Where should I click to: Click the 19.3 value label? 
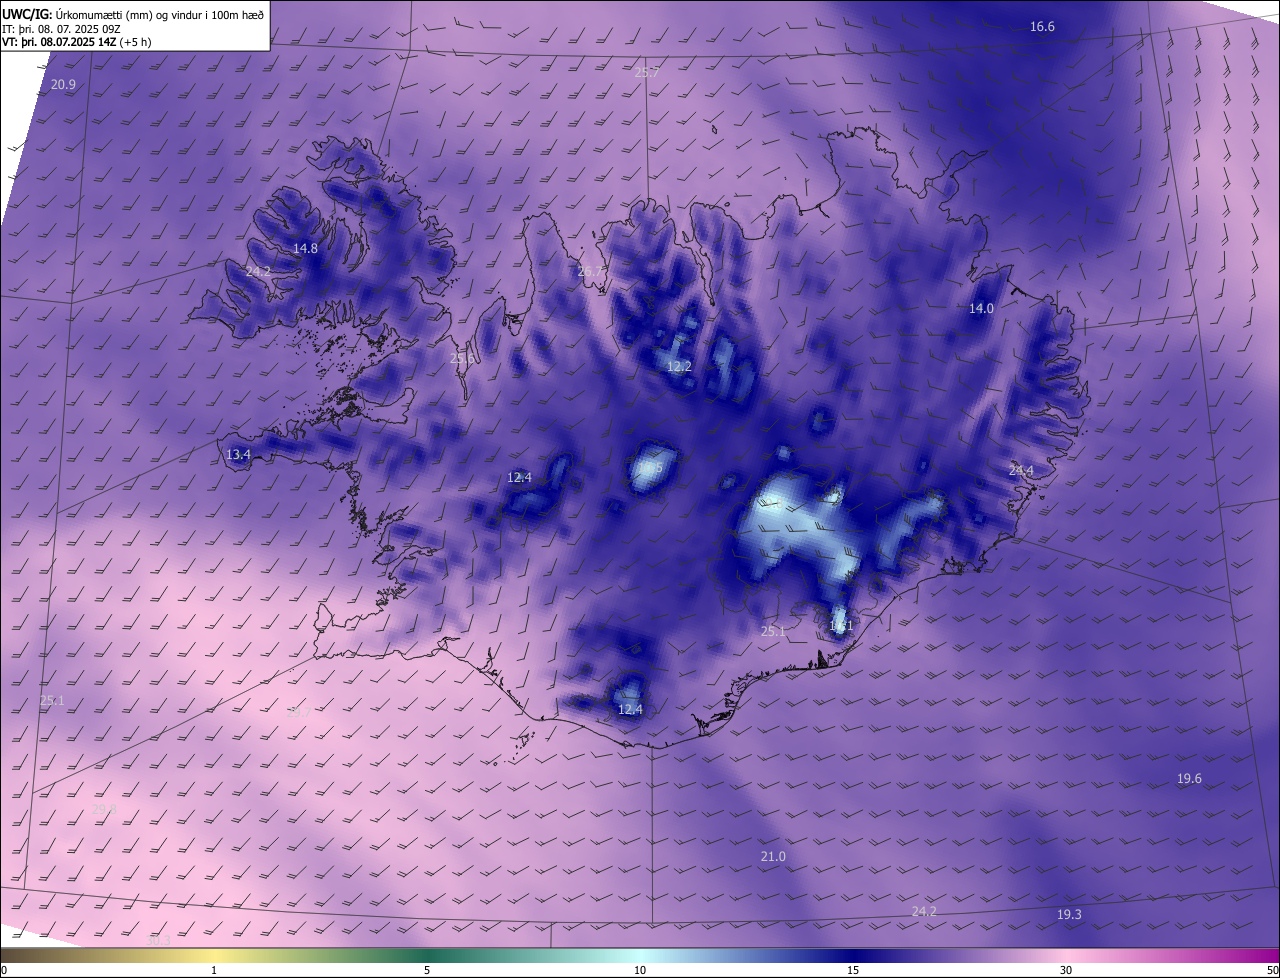[1069, 914]
